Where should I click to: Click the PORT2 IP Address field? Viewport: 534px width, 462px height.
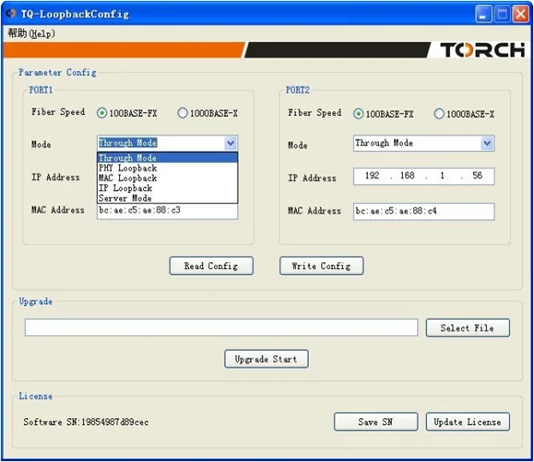tap(424, 176)
